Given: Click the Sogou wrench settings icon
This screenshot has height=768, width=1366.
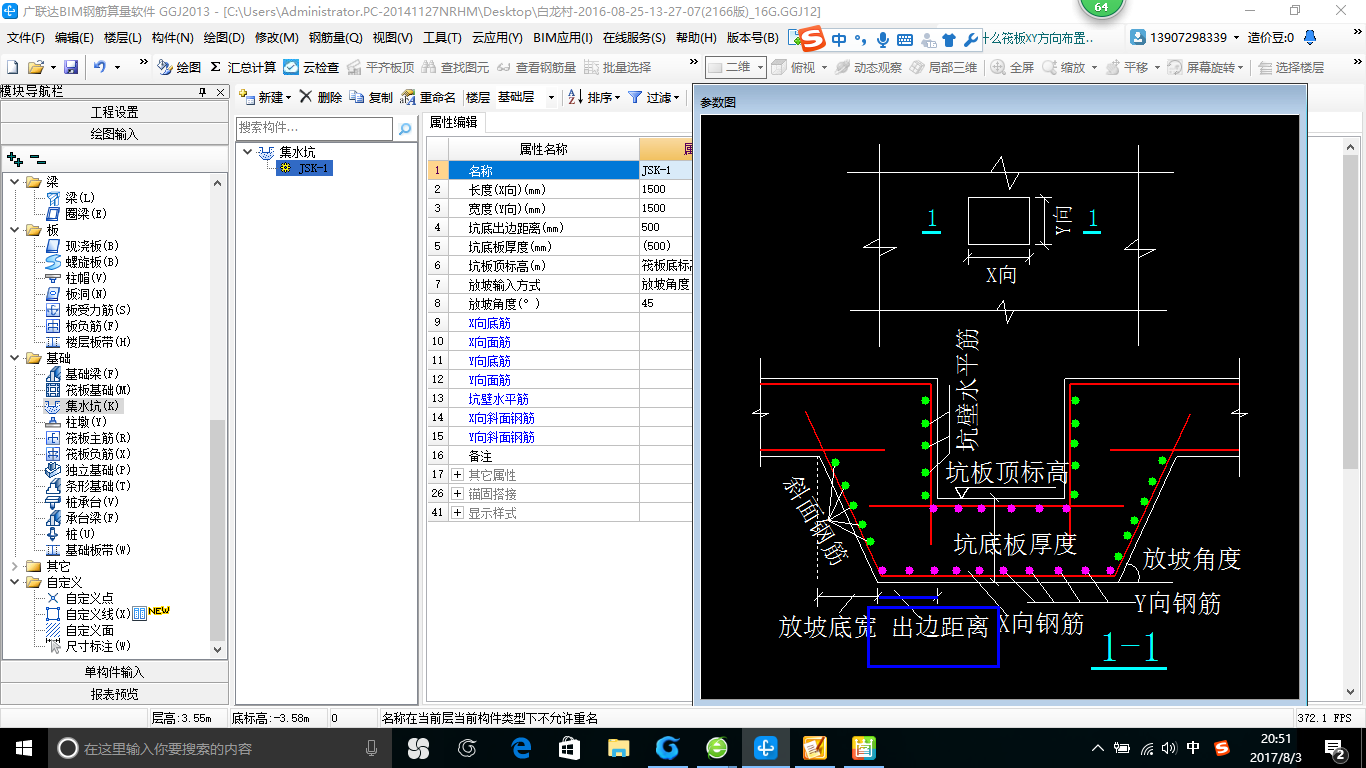Looking at the screenshot, I should click(x=970, y=40).
